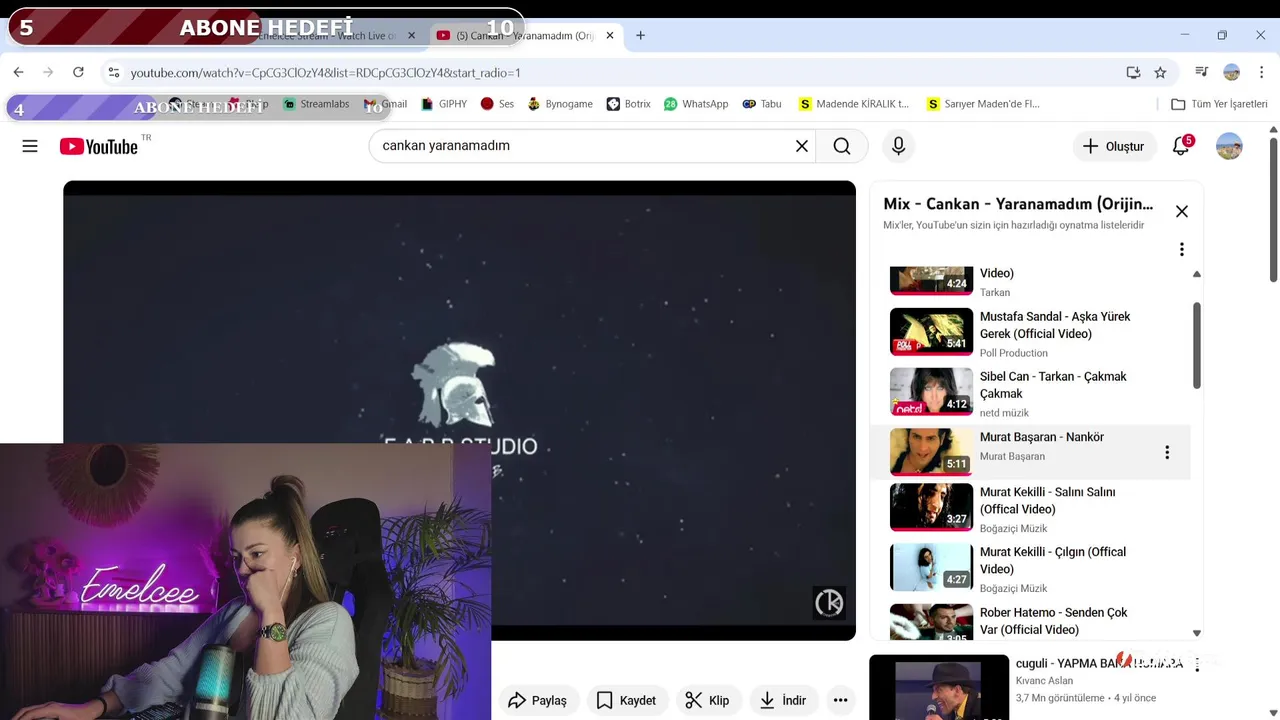Click the İndir download button
The width and height of the screenshot is (1280, 720).
point(784,700)
